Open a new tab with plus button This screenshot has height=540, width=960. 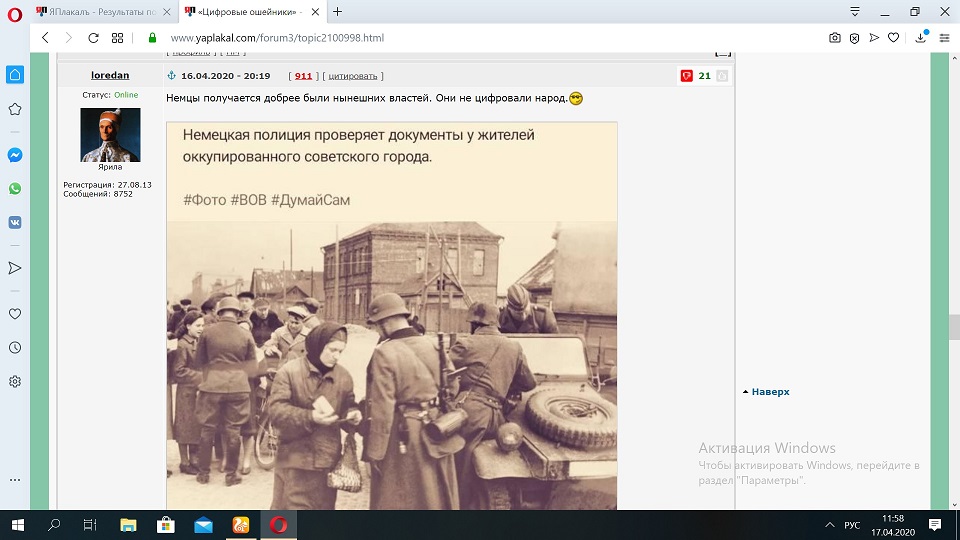(337, 12)
